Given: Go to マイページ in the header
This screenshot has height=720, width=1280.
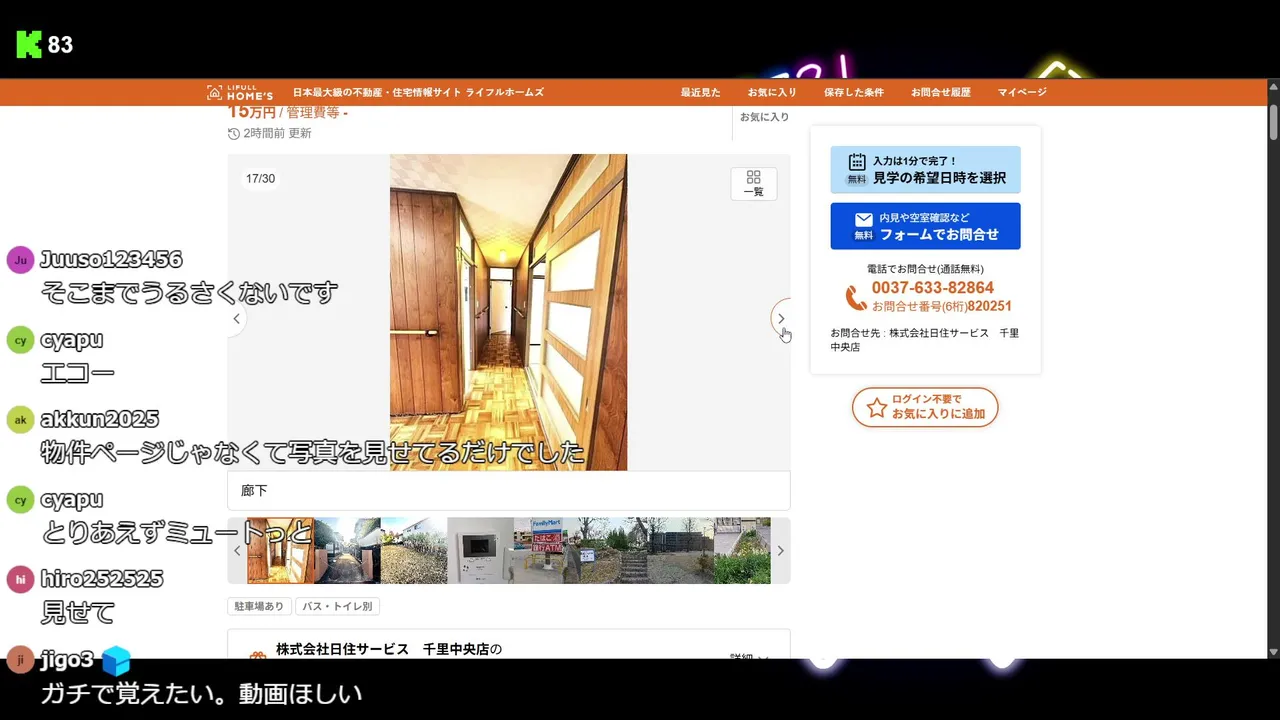Looking at the screenshot, I should (x=1022, y=92).
